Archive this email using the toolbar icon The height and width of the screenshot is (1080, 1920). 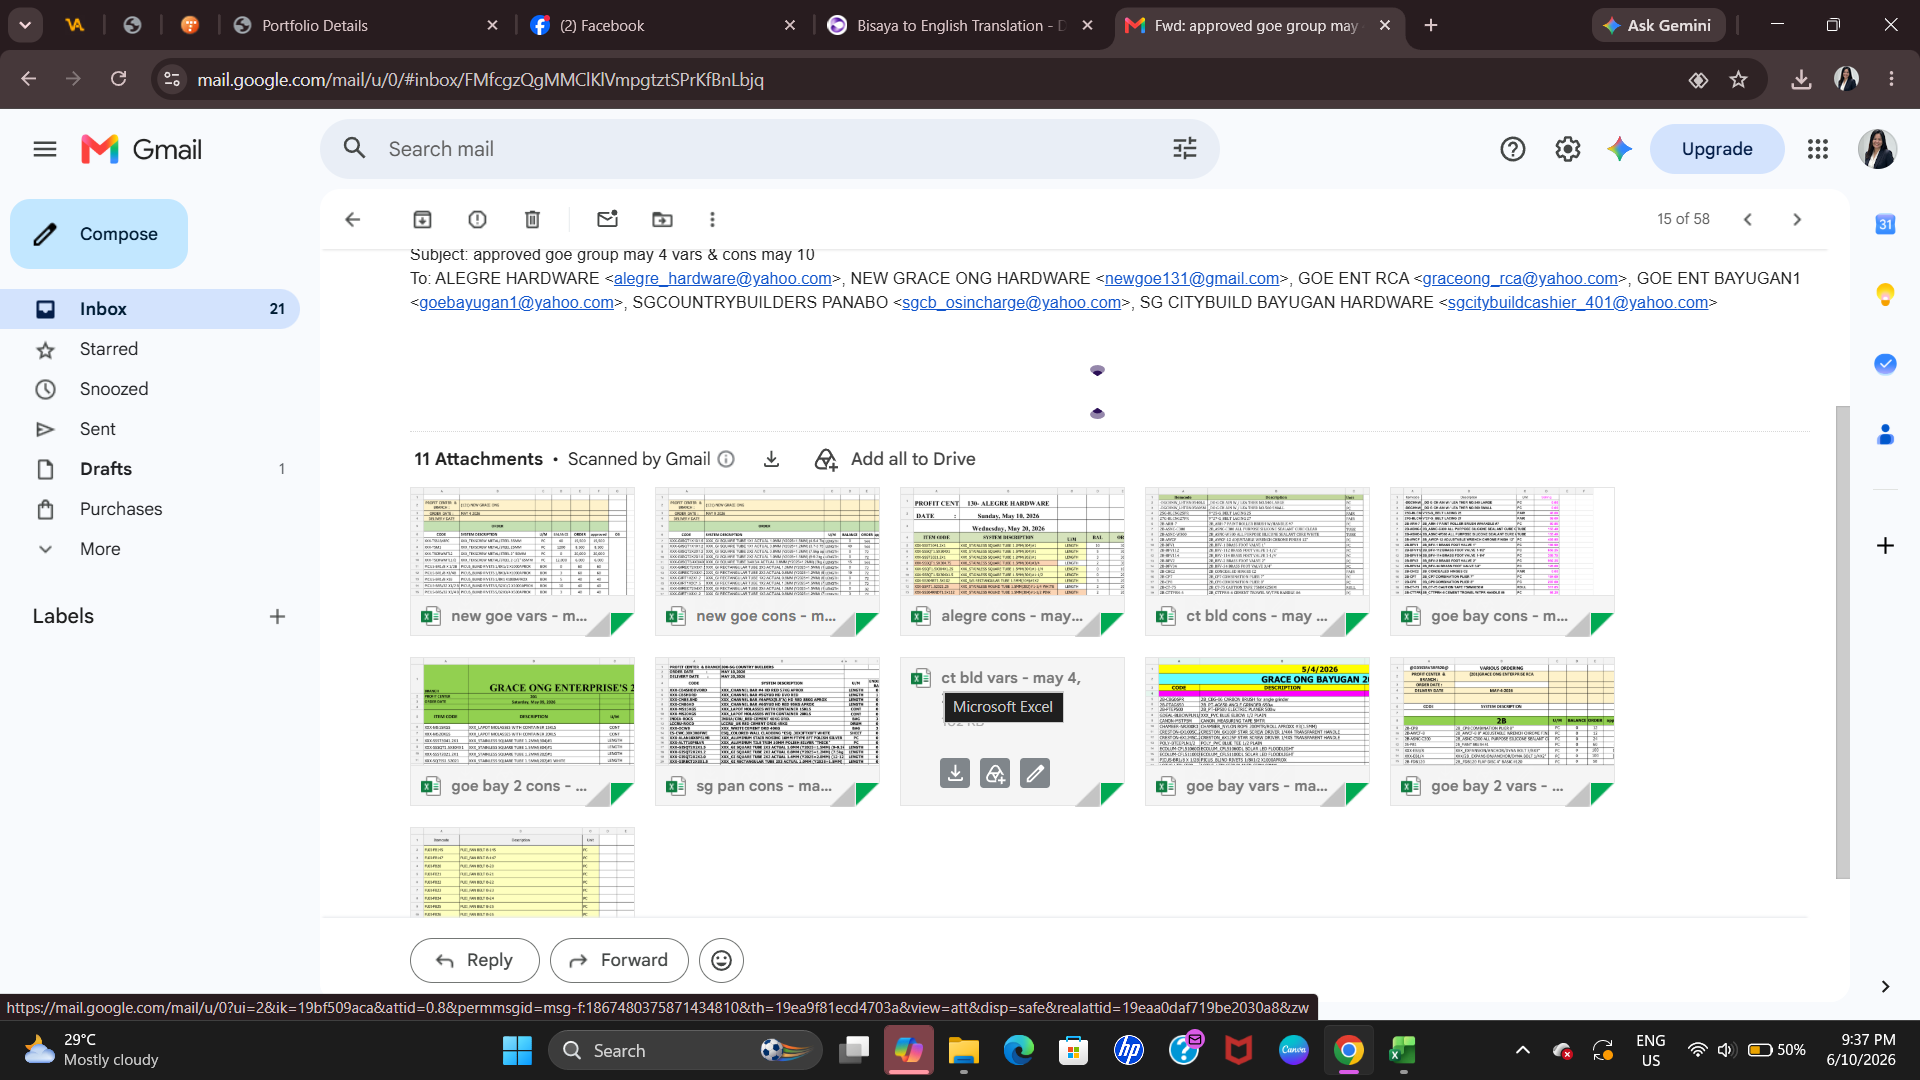coord(422,219)
